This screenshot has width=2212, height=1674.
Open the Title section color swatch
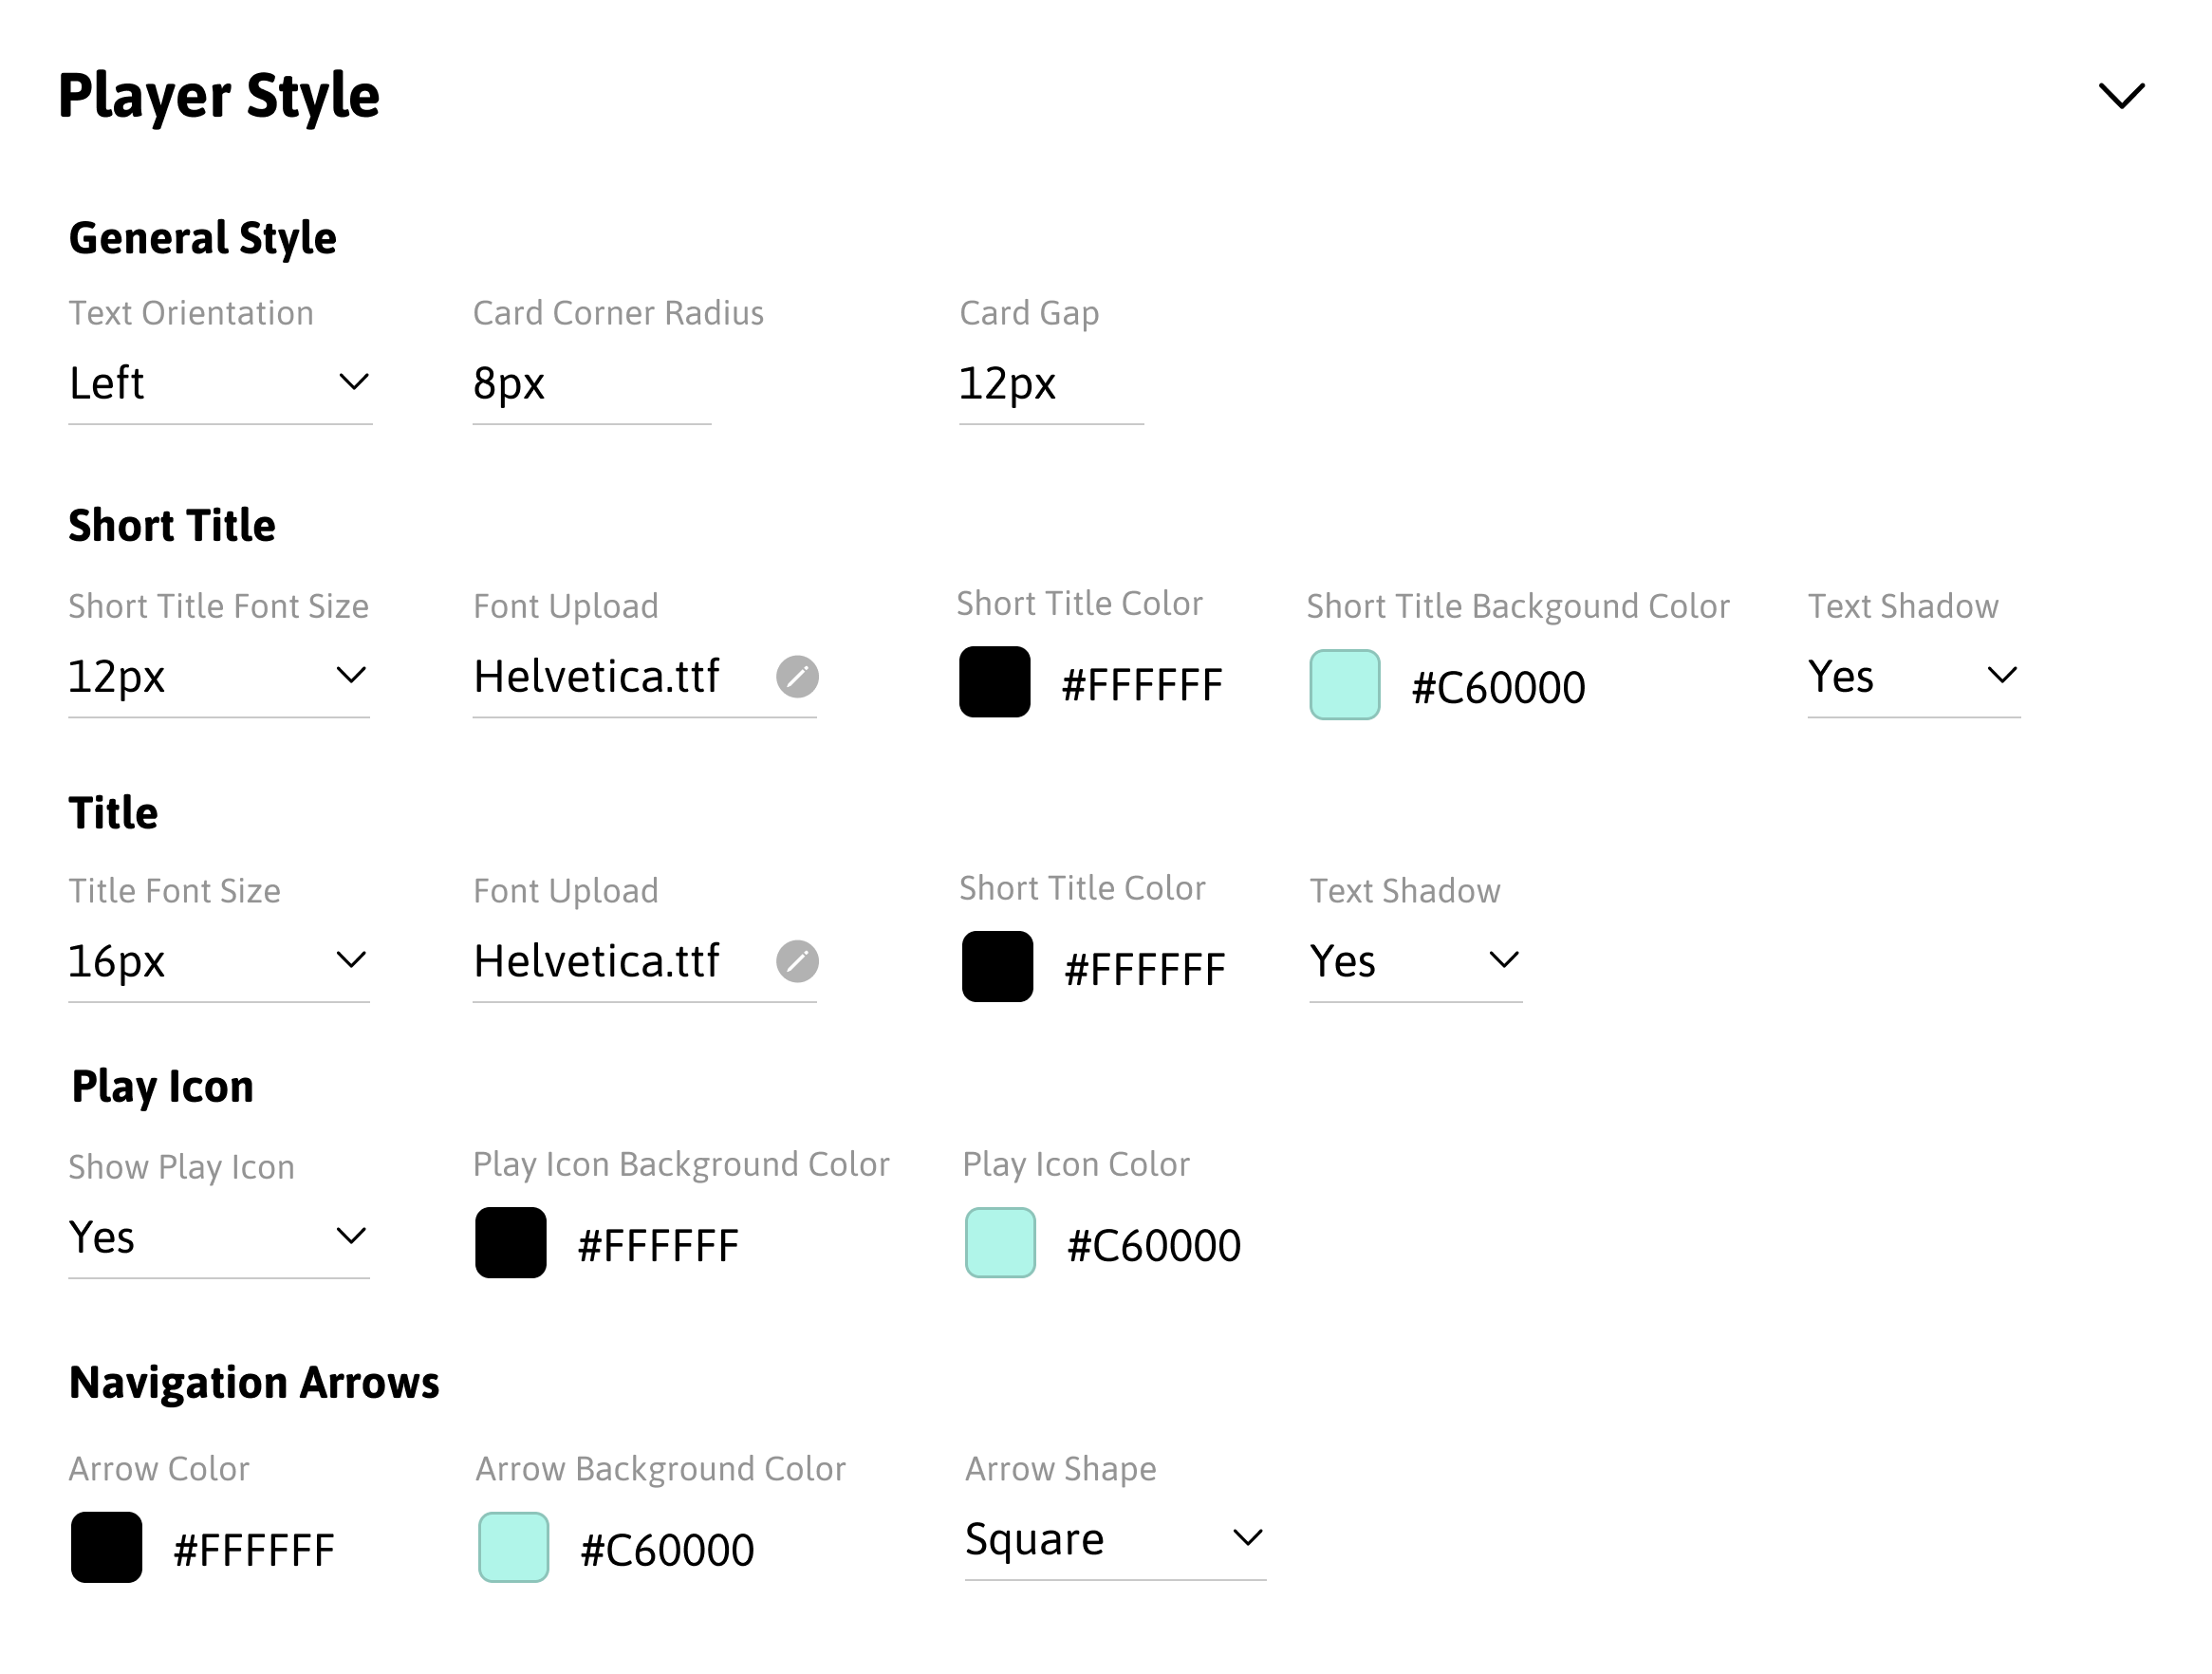(997, 966)
